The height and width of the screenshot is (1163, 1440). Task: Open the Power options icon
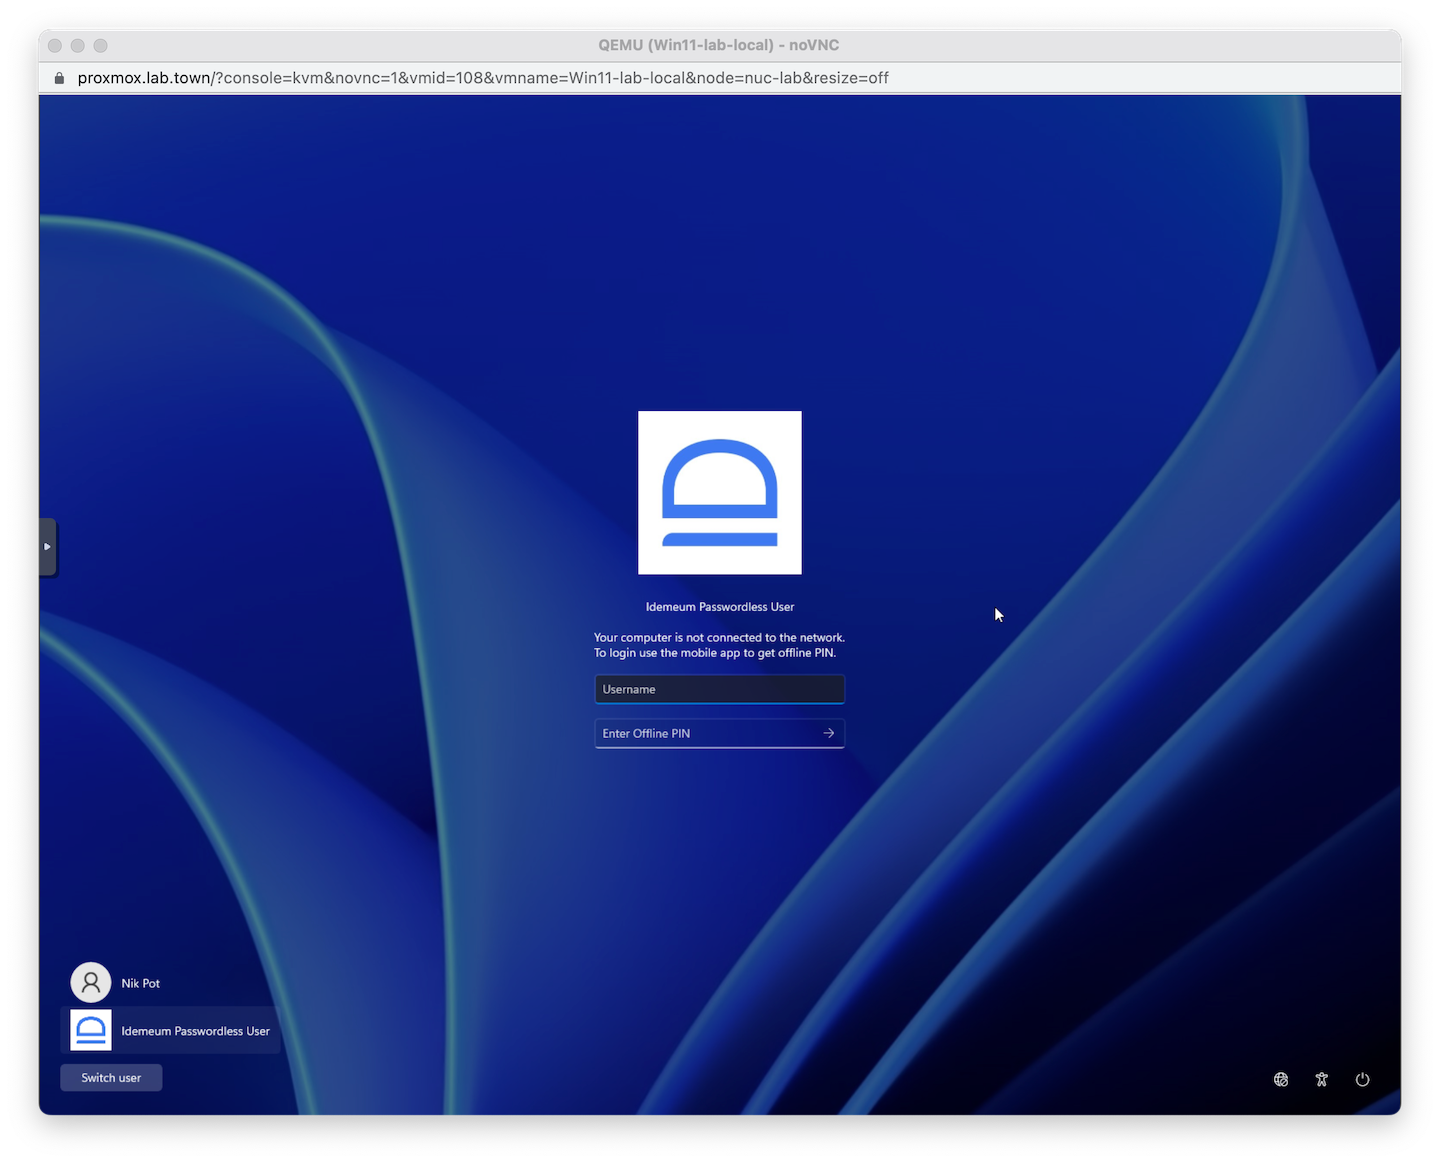(x=1362, y=1079)
